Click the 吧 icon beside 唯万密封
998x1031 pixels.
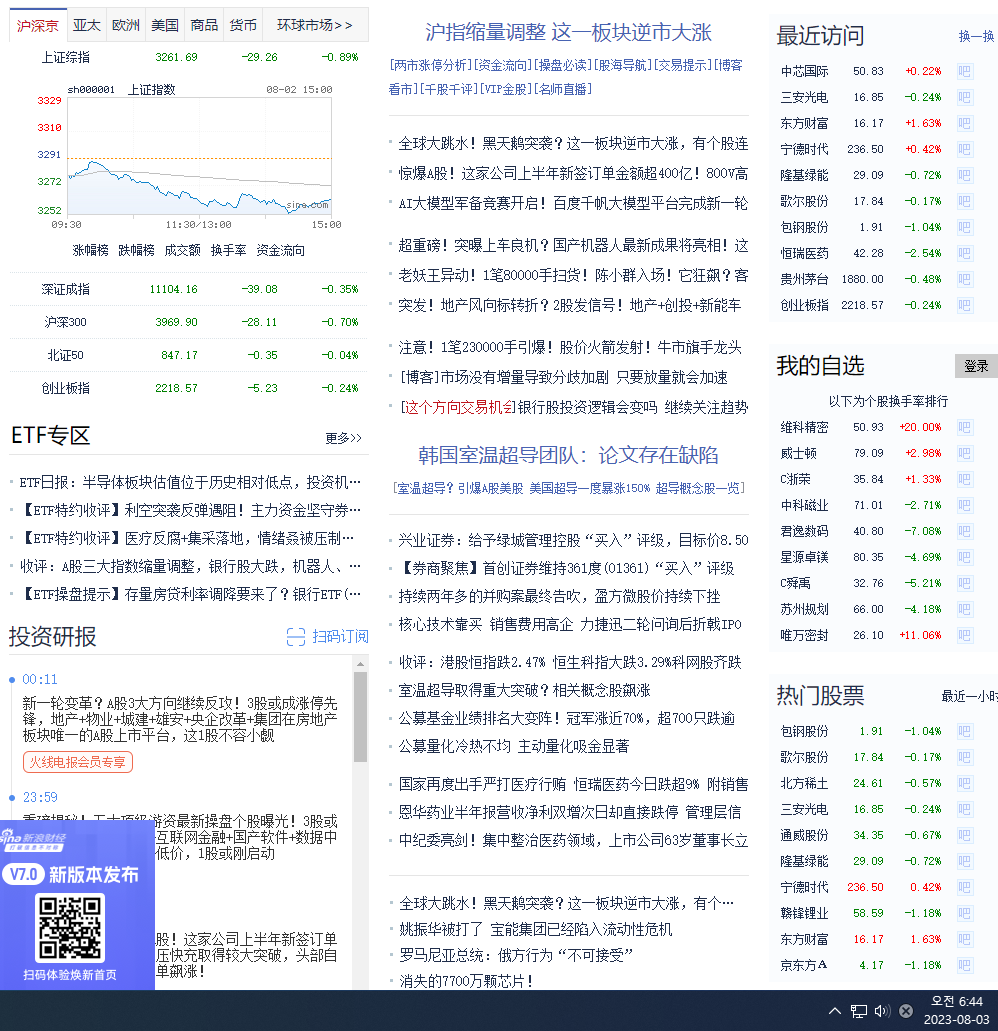(964, 635)
